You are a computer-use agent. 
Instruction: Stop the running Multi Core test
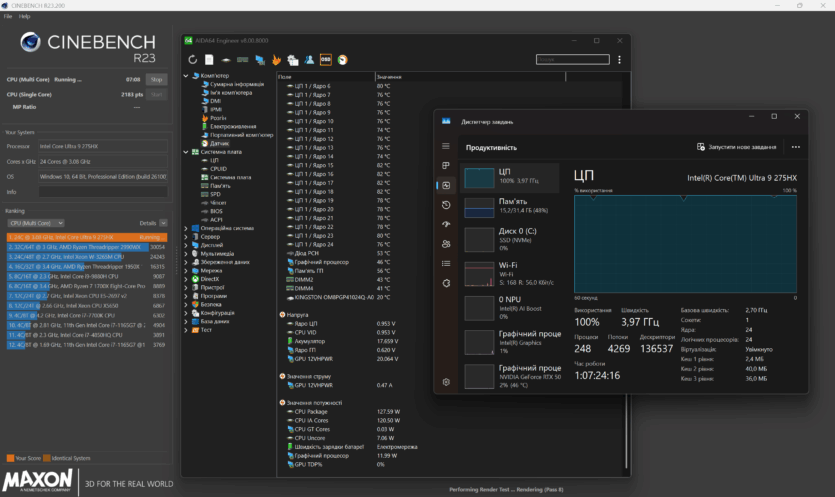[156, 78]
